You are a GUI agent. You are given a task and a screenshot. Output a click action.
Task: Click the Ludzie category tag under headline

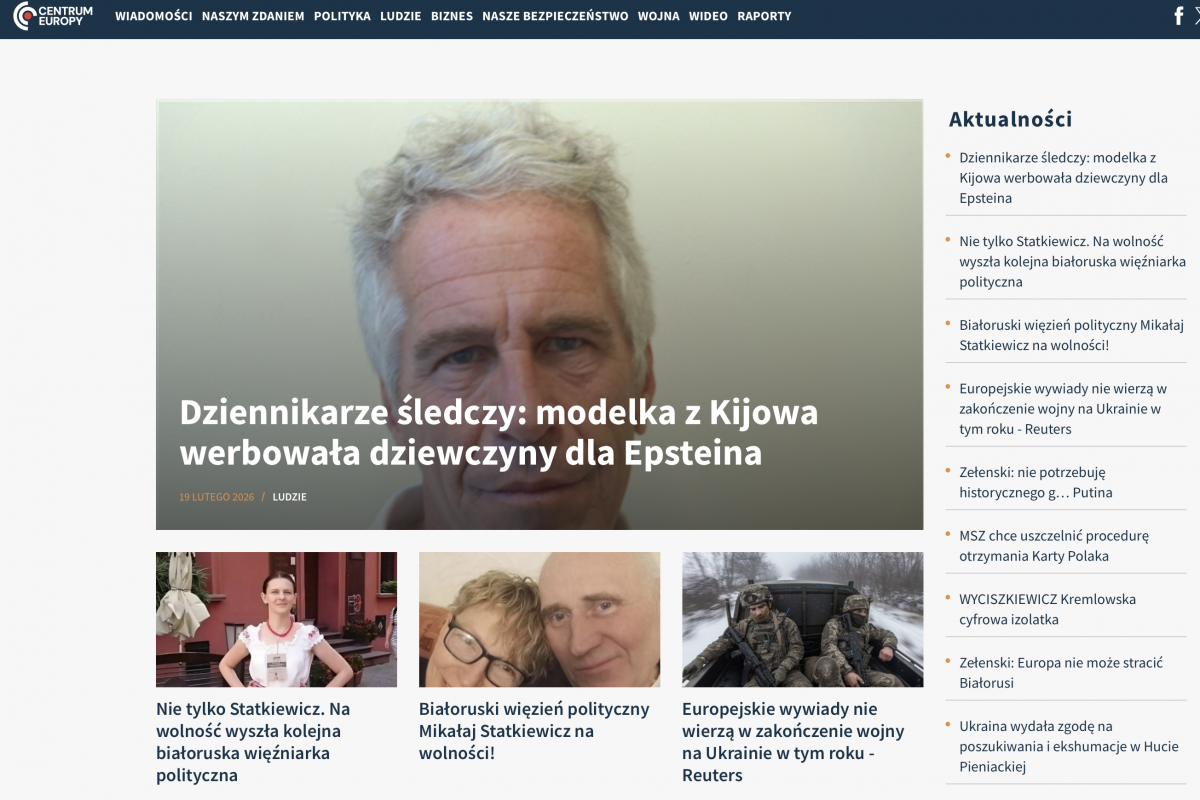(x=289, y=497)
